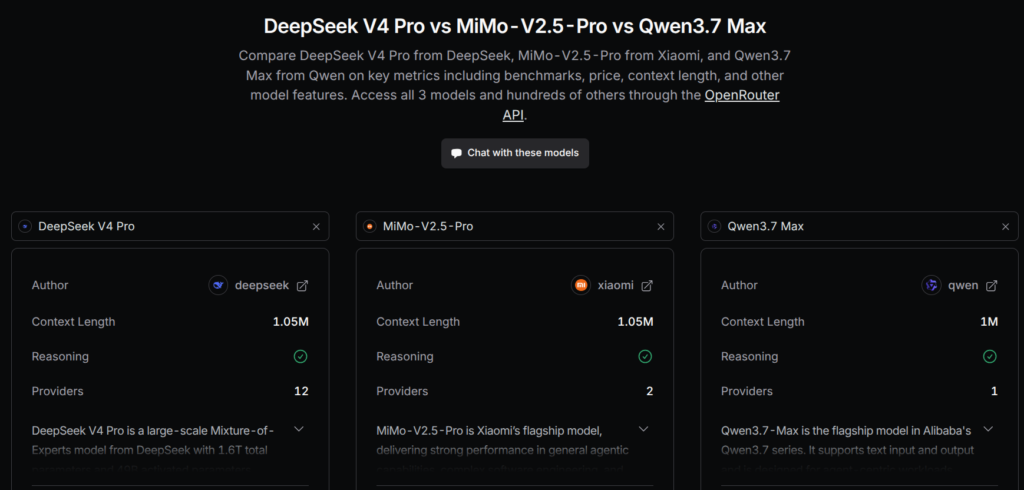This screenshot has height=490, width=1024.
Task: Open xiaomi author external link icon
Action: pyautogui.click(x=647, y=286)
